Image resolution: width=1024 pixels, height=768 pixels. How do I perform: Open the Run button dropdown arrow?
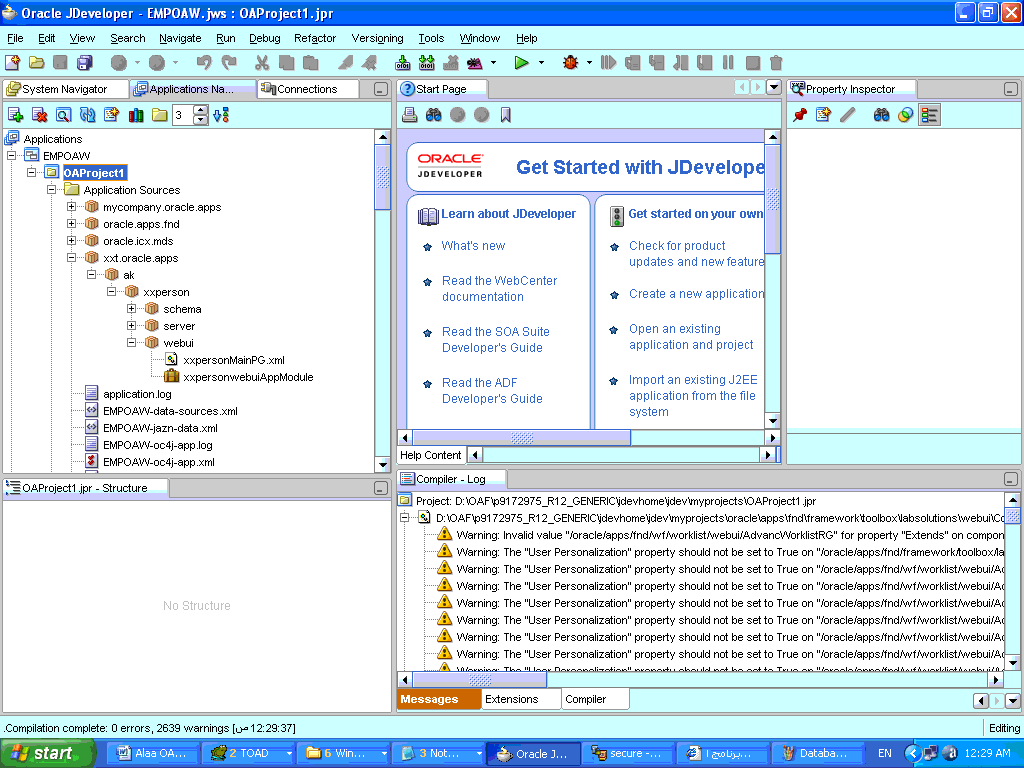pyautogui.click(x=541, y=63)
